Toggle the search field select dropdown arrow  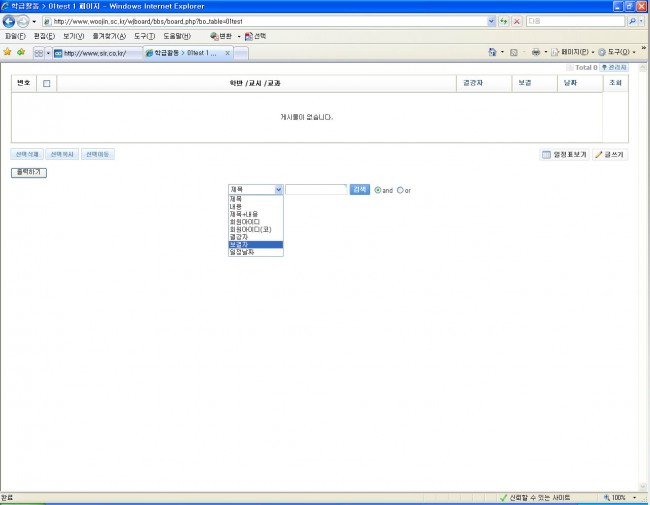click(x=279, y=189)
